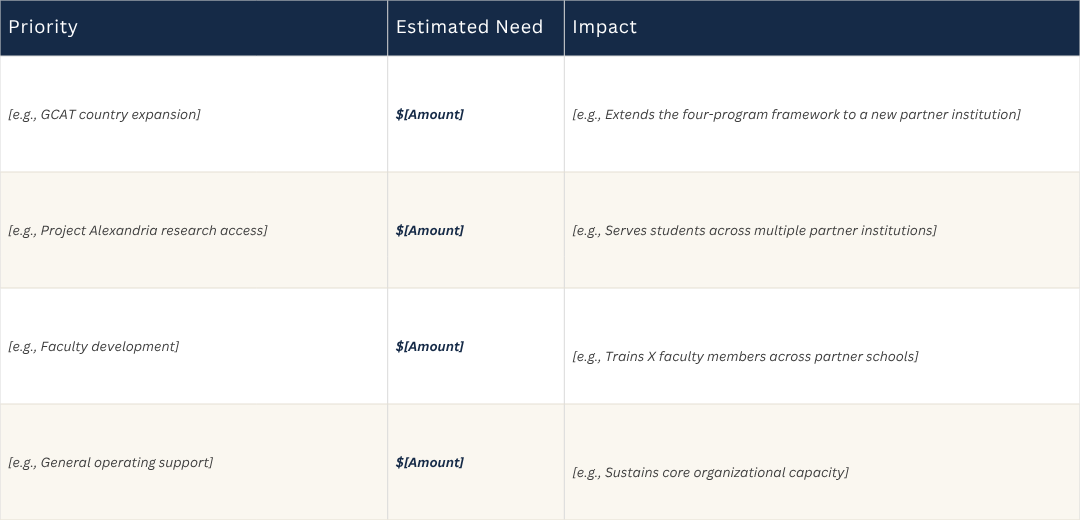Click the Project Alexandria research access cell

(x=194, y=230)
